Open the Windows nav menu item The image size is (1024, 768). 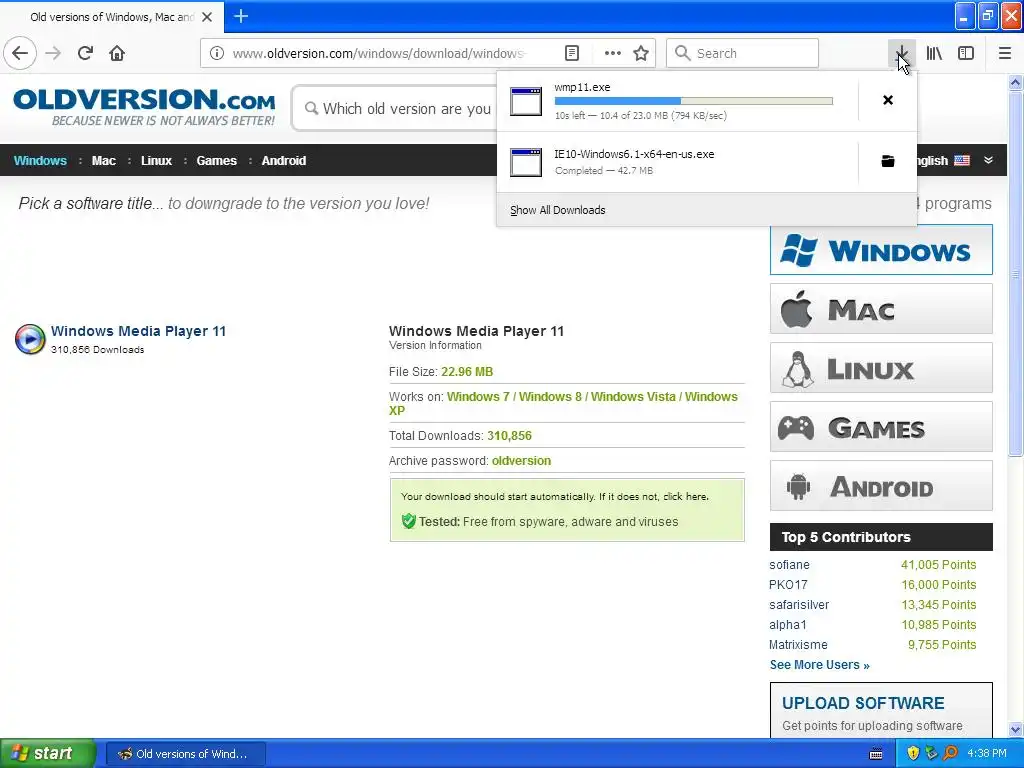coord(40,161)
